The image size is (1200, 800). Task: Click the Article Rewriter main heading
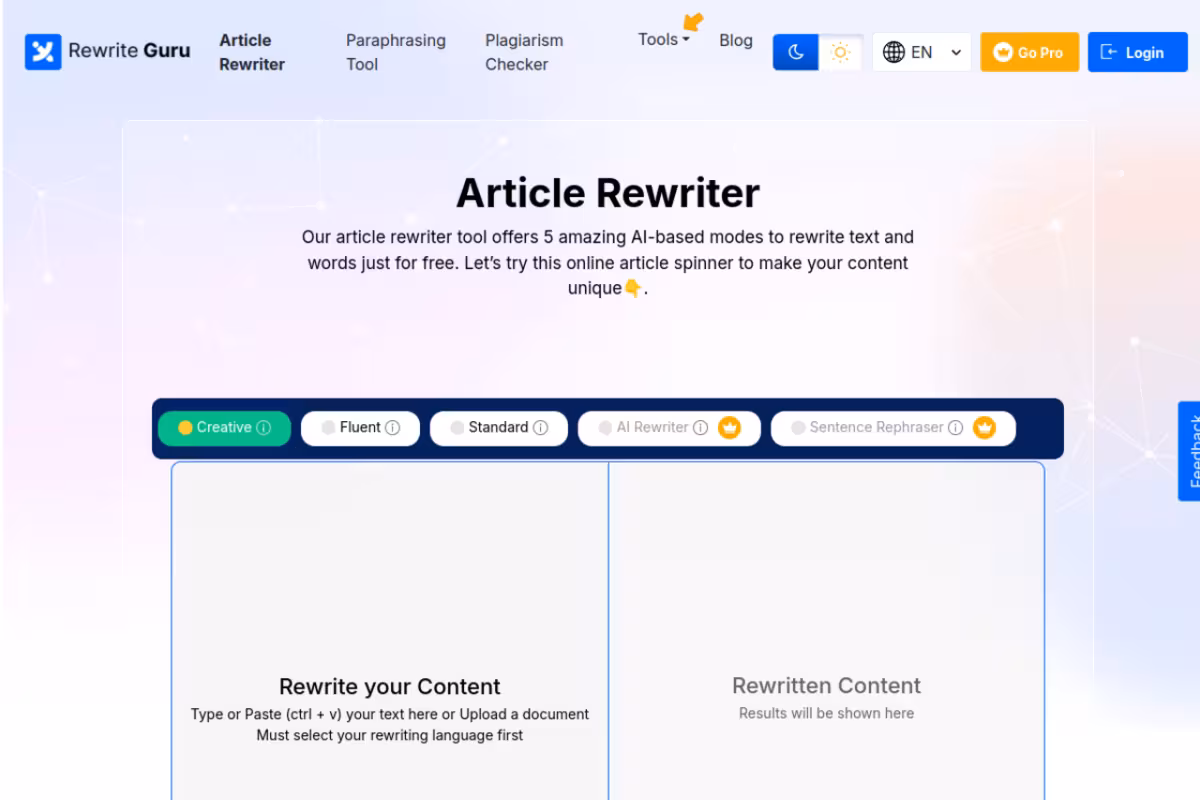[608, 193]
